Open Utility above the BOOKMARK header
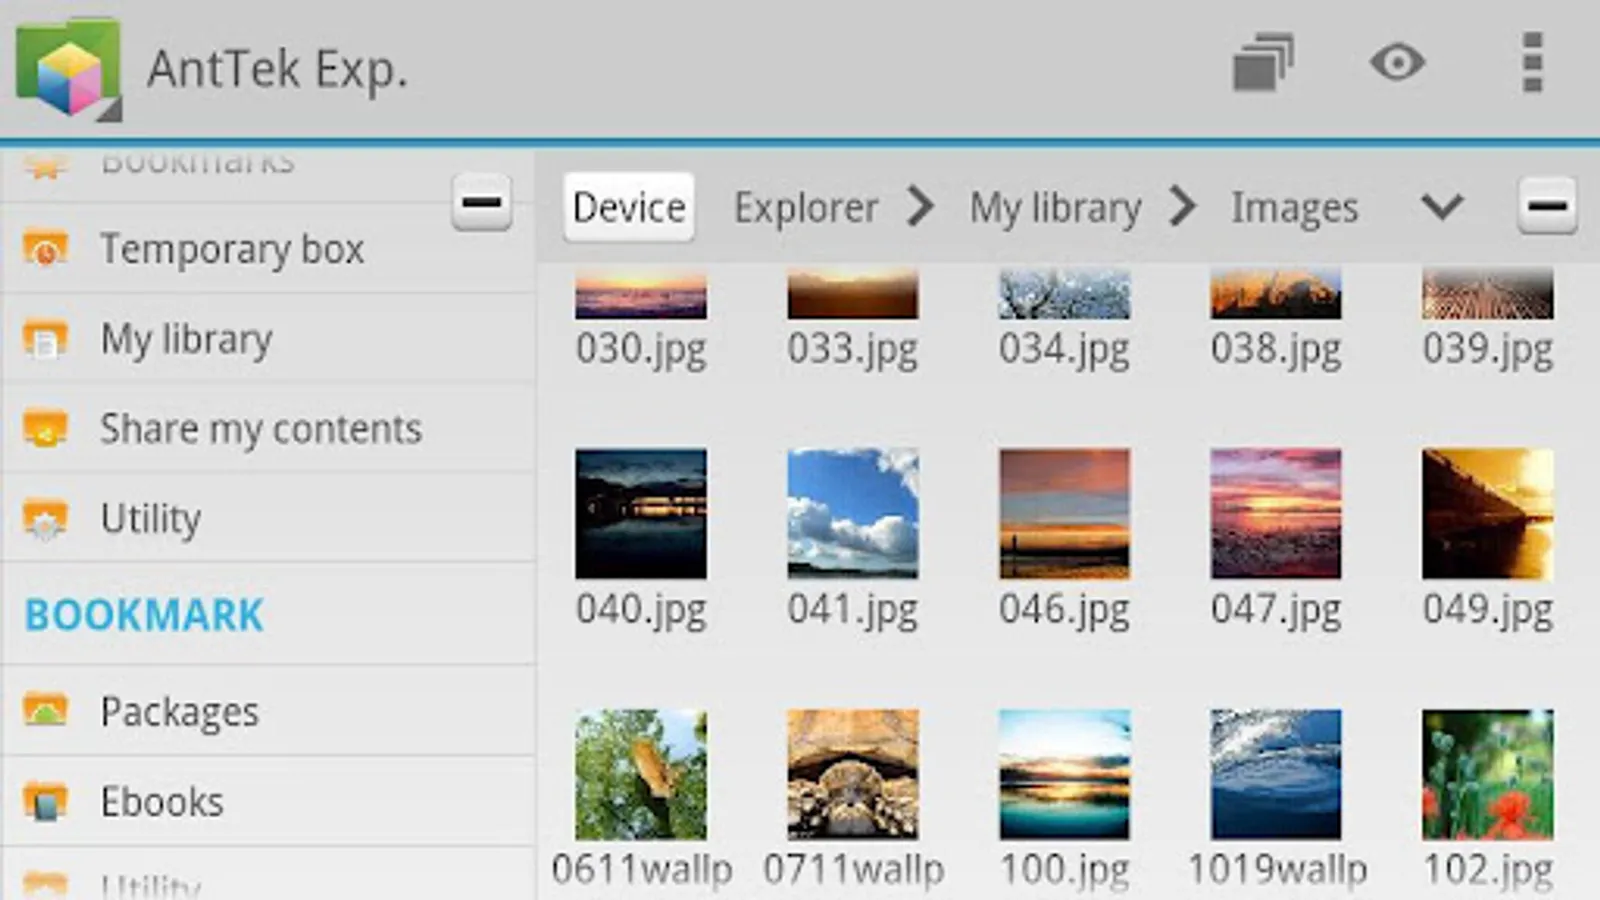1600x900 pixels. coord(268,519)
